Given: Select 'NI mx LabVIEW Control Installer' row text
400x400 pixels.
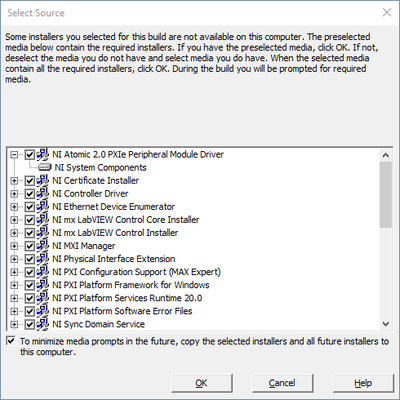Looking at the screenshot, I should [115, 233].
